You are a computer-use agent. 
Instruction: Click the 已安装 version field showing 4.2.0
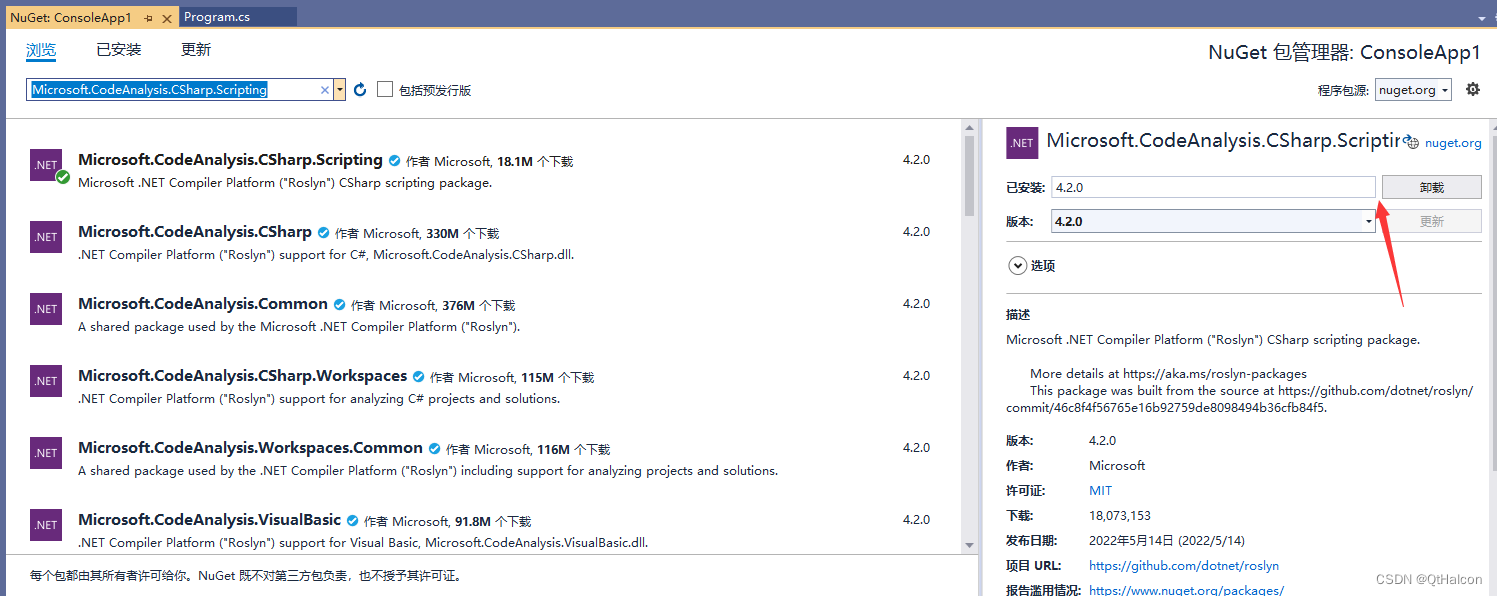1214,187
